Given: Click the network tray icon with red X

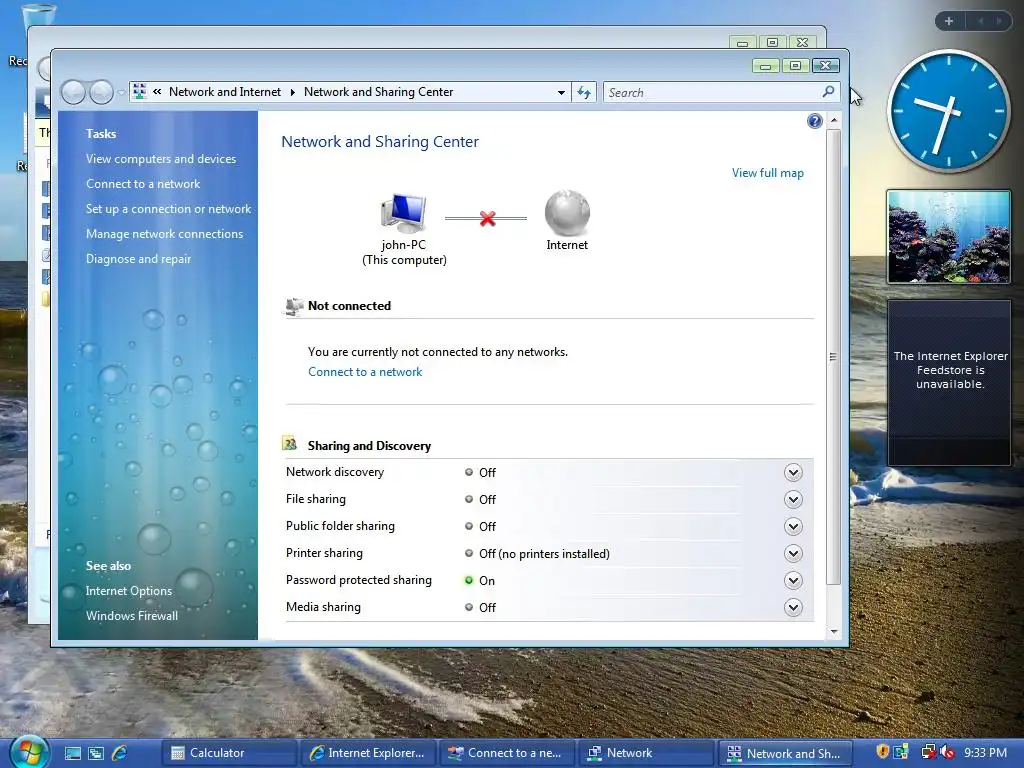Looking at the screenshot, I should [929, 752].
